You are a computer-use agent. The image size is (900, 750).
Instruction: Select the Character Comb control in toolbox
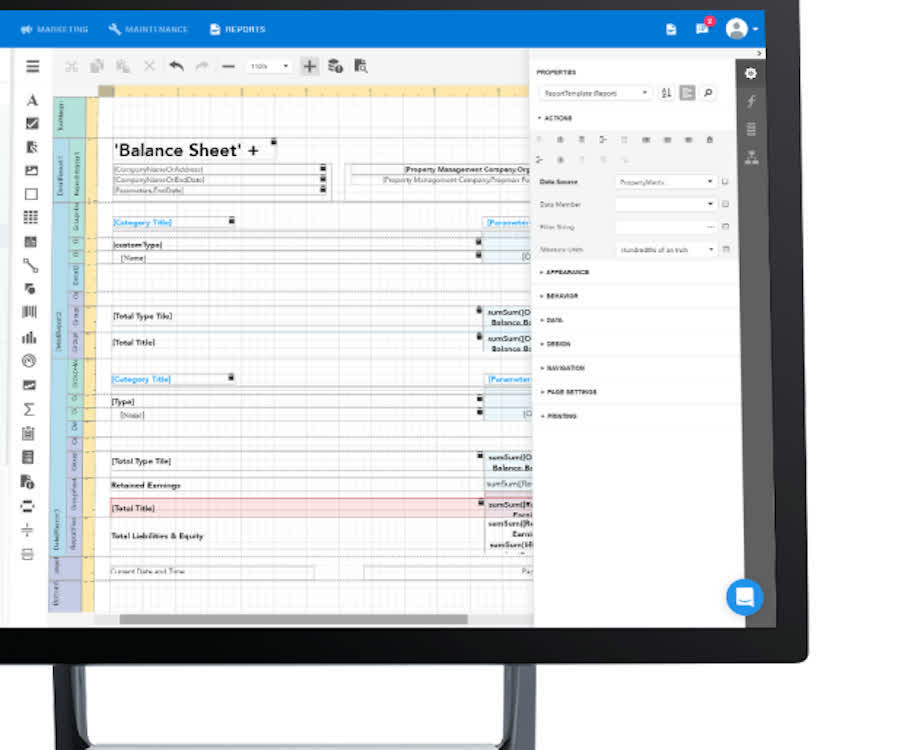pyautogui.click(x=31, y=242)
